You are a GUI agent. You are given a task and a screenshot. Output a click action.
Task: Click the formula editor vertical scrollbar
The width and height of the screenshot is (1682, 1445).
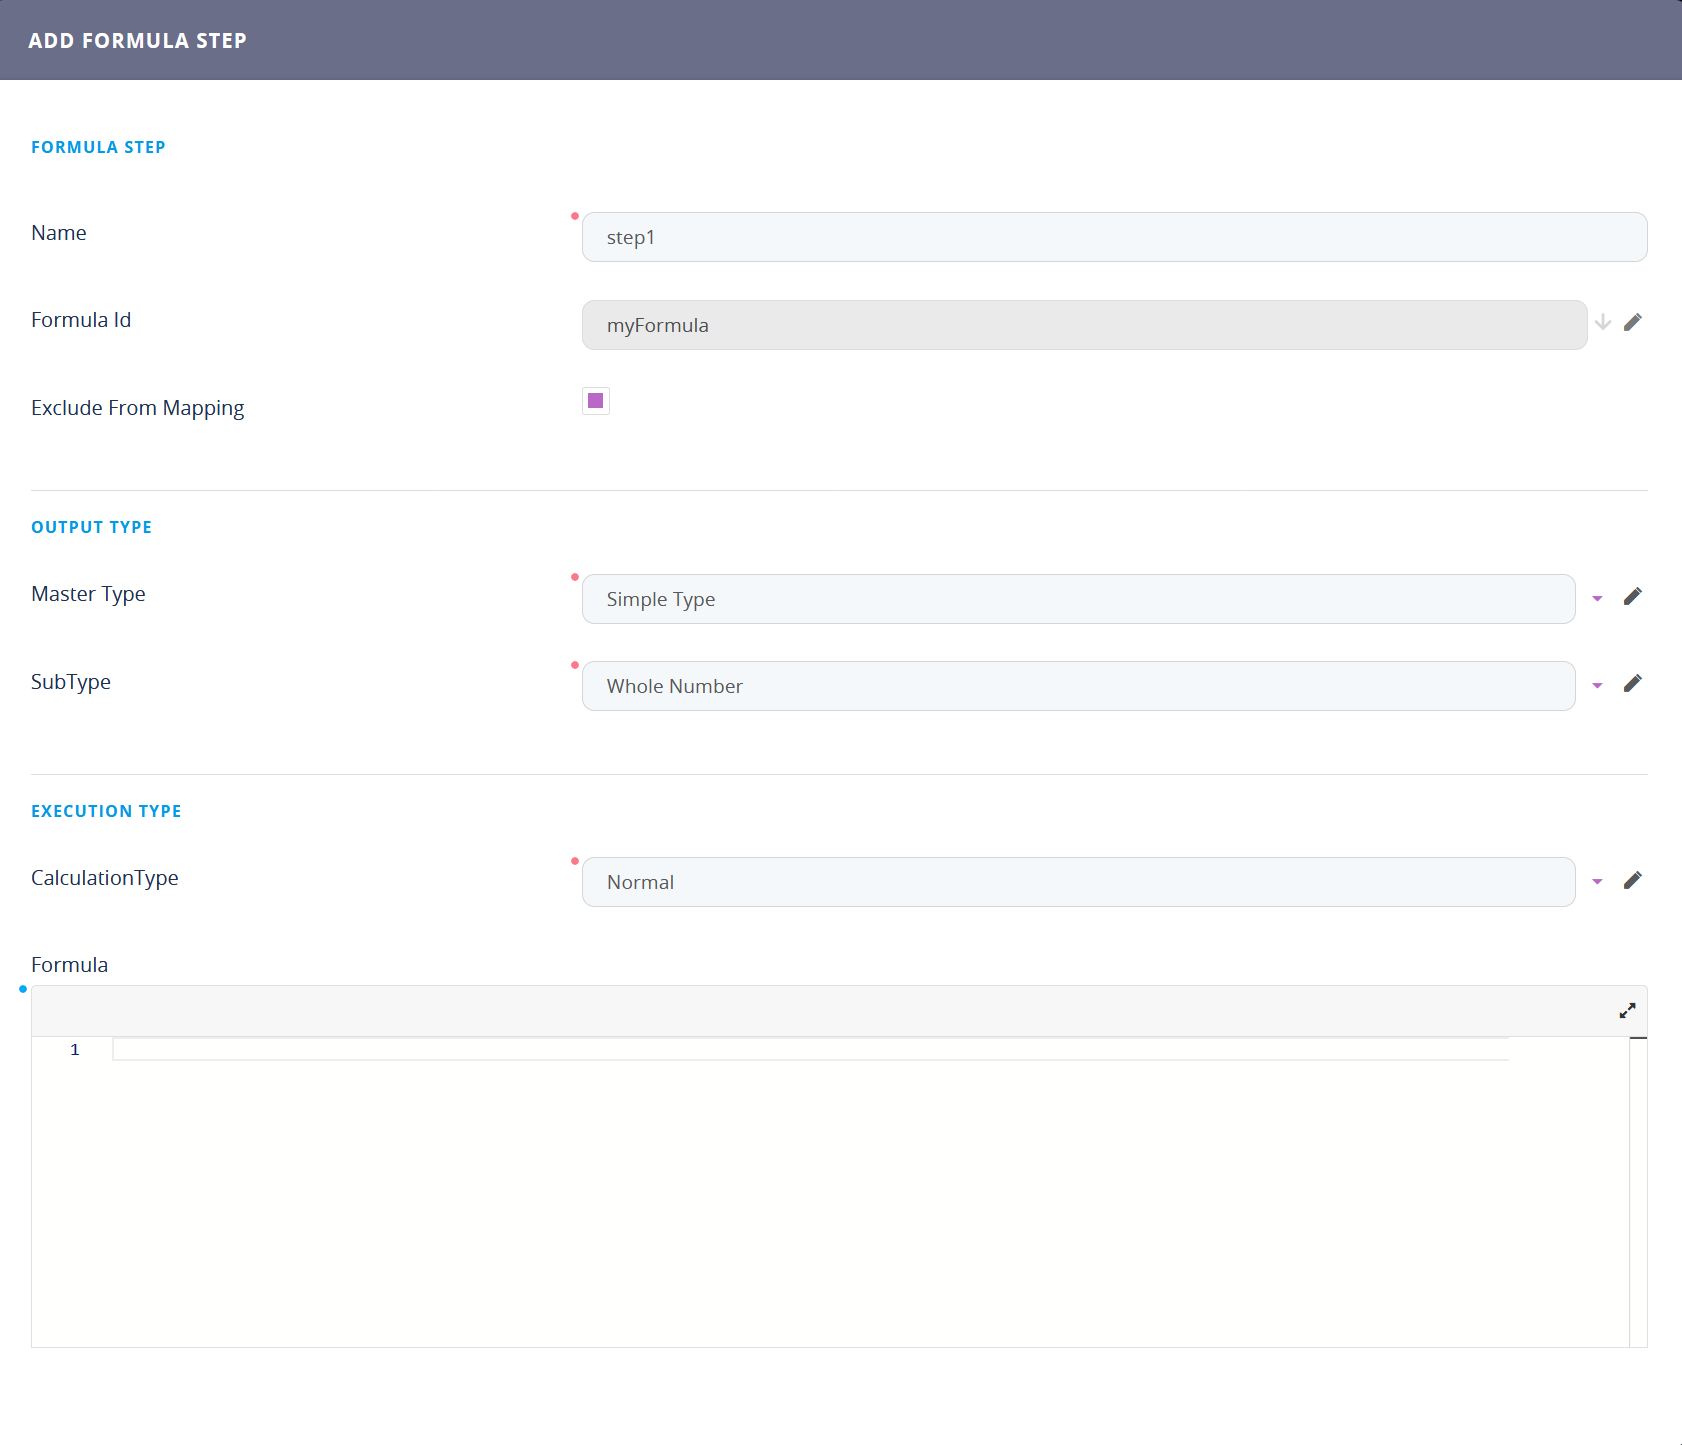(1638, 1190)
